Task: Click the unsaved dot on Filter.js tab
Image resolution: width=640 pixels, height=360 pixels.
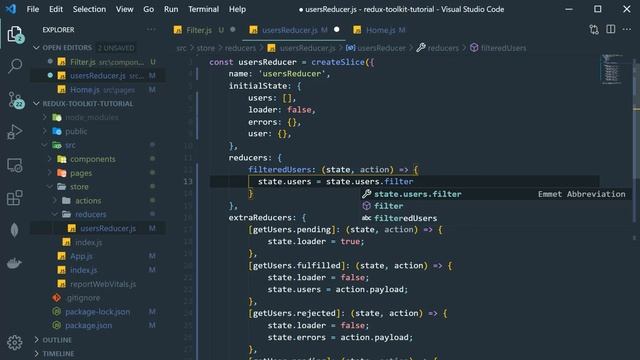Action: tap(233, 29)
